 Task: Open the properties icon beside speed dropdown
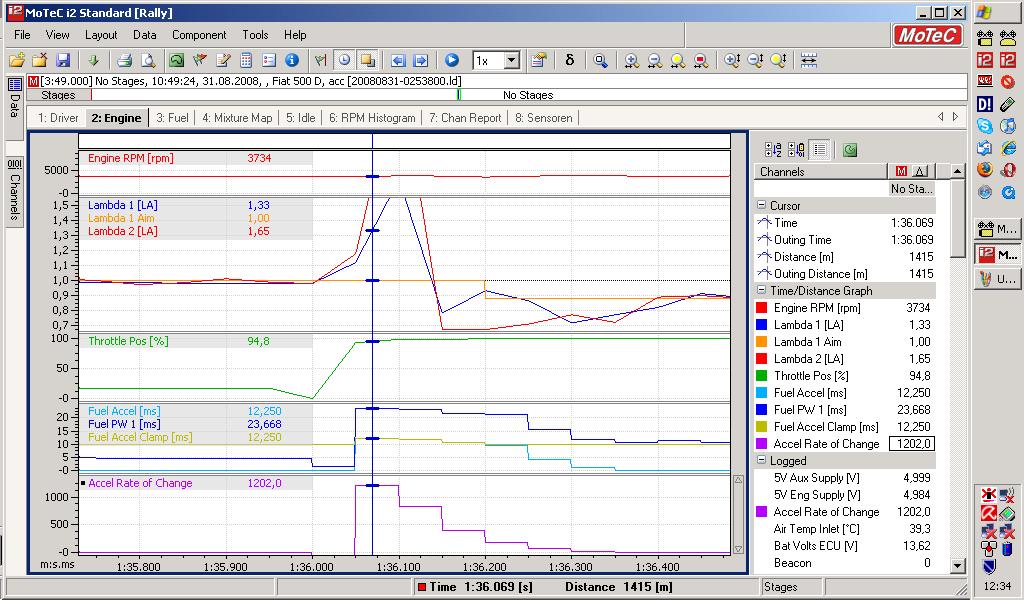[x=539, y=61]
